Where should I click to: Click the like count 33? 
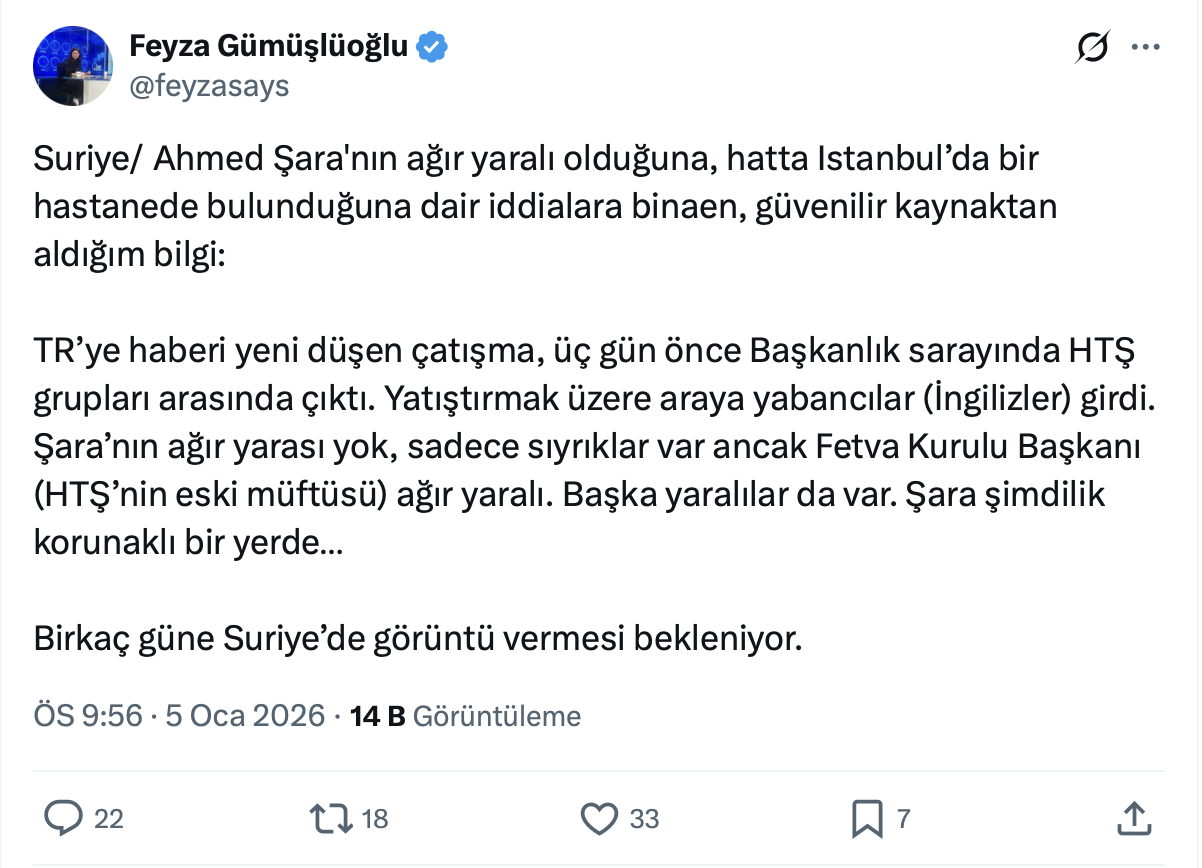pyautogui.click(x=645, y=820)
